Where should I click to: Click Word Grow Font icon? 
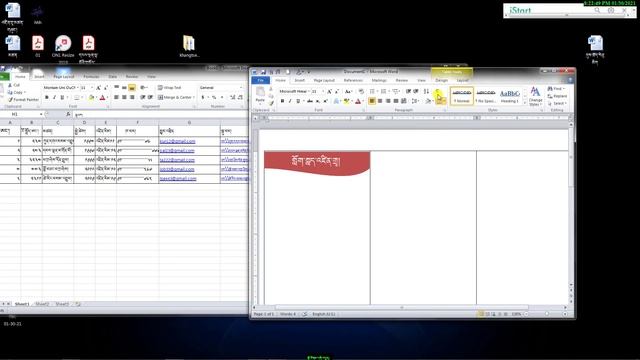tap(329, 91)
